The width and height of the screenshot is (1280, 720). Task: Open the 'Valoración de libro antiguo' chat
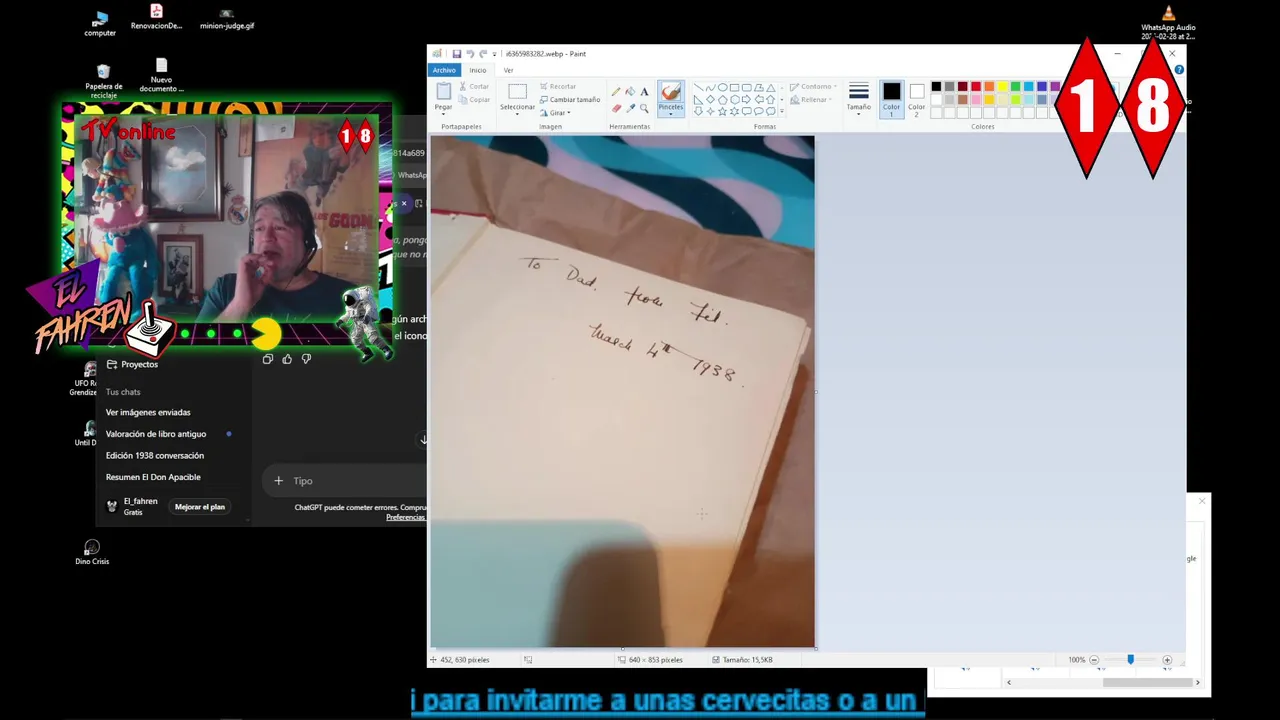[156, 434]
